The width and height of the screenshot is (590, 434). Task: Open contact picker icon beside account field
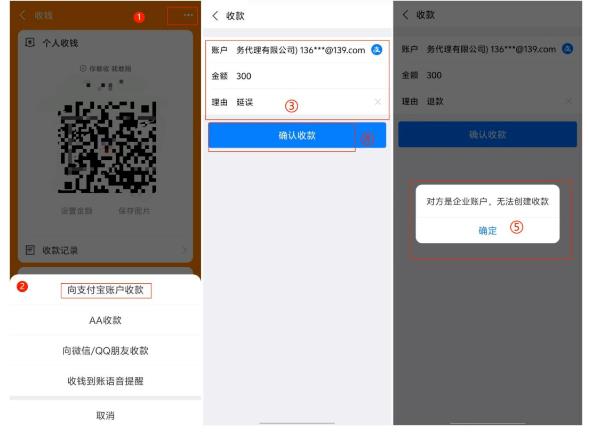(x=376, y=50)
